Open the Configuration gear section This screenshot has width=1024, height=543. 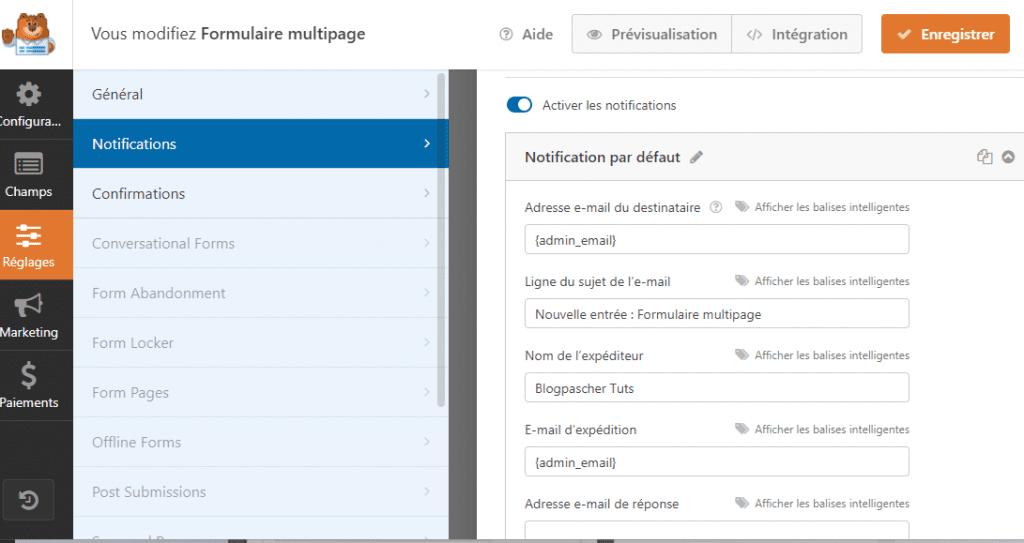click(x=28, y=105)
